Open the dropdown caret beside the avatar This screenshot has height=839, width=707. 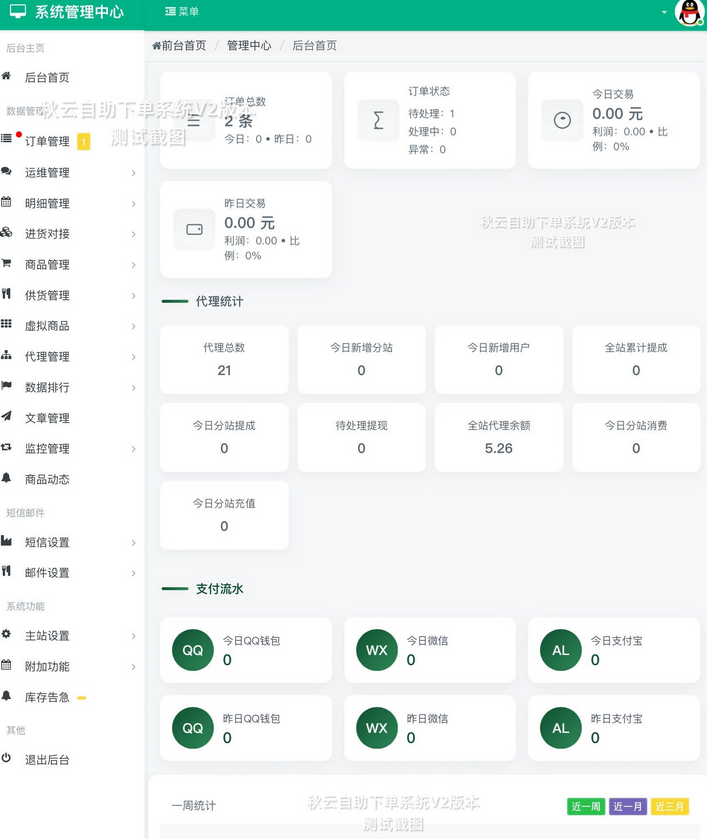(x=664, y=12)
